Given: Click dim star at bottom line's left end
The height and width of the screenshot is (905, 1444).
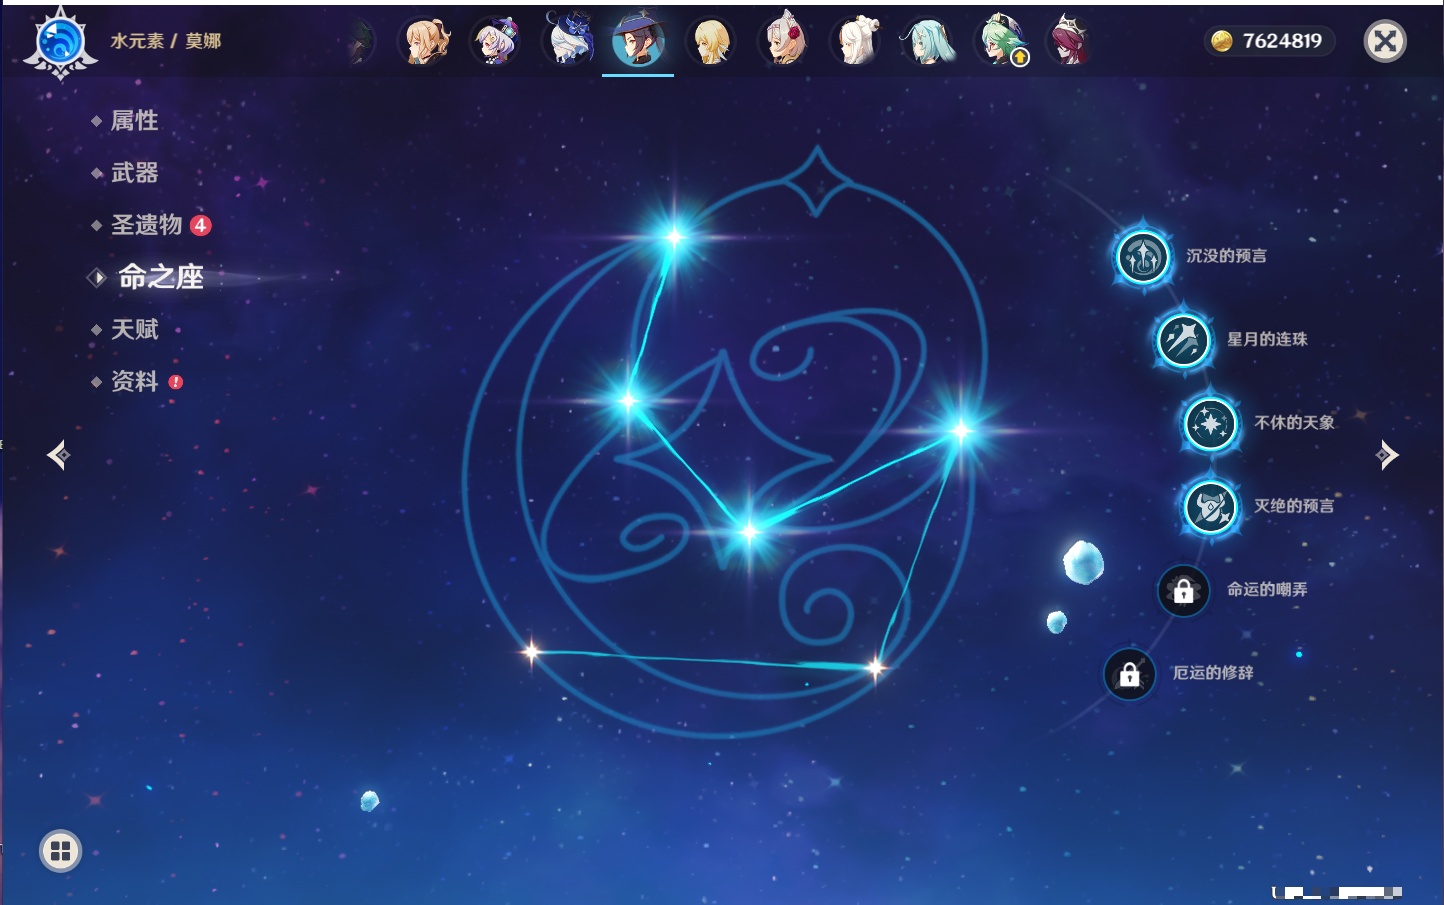Looking at the screenshot, I should [532, 653].
